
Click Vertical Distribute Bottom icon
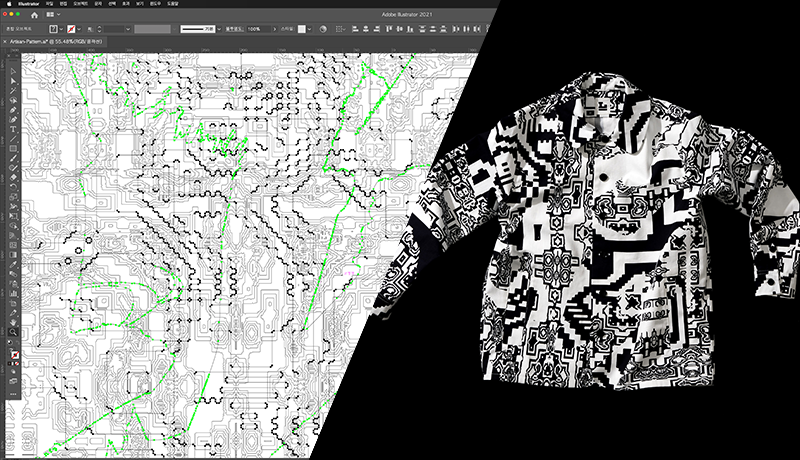click(x=443, y=29)
